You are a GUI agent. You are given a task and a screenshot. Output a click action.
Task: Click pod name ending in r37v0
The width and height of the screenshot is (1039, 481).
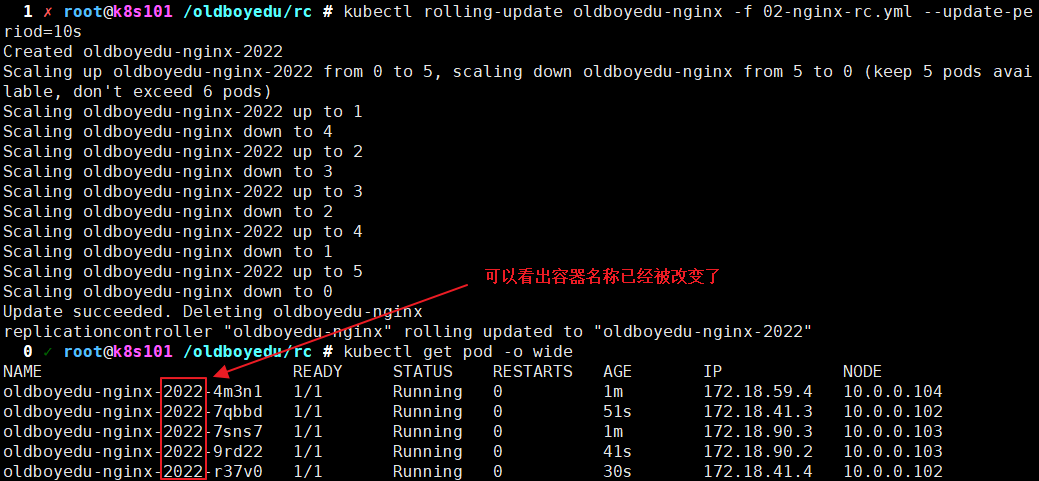(x=133, y=472)
